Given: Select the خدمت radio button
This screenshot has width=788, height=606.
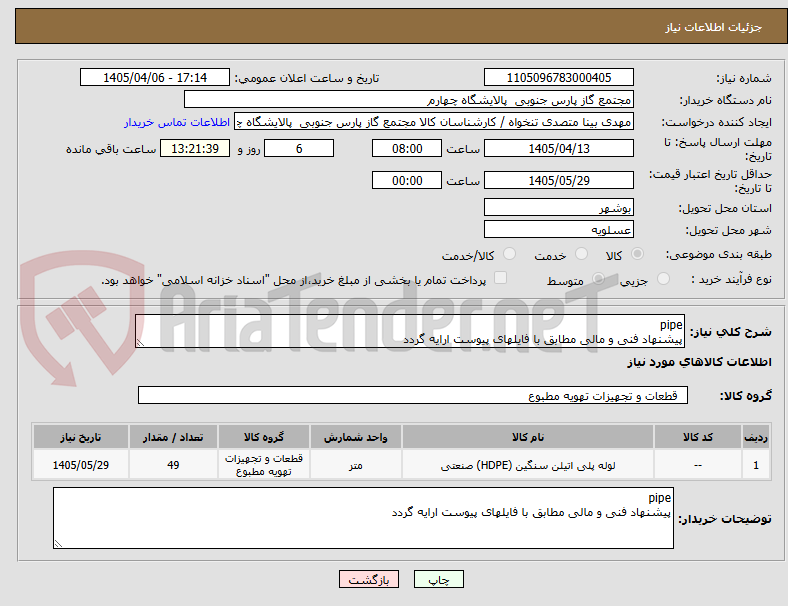Looking at the screenshot, I should pyautogui.click(x=581, y=254).
